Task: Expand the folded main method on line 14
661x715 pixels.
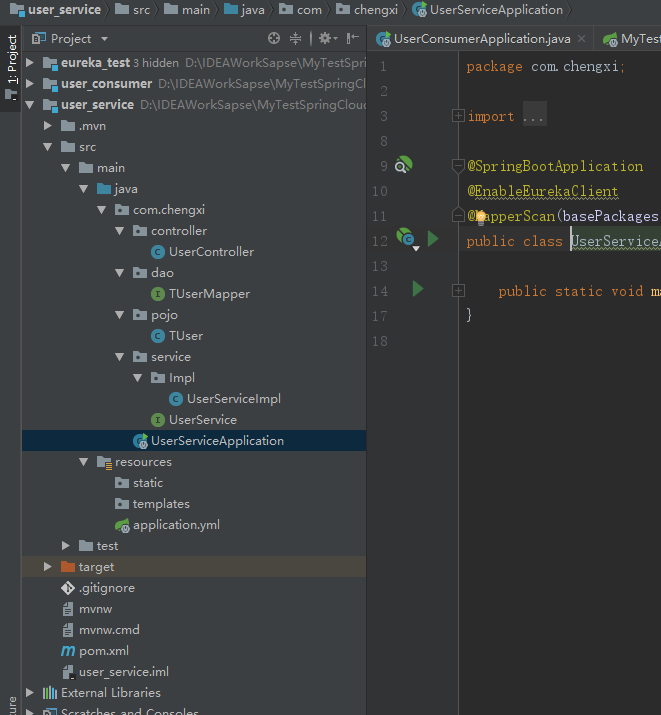Action: 458,290
